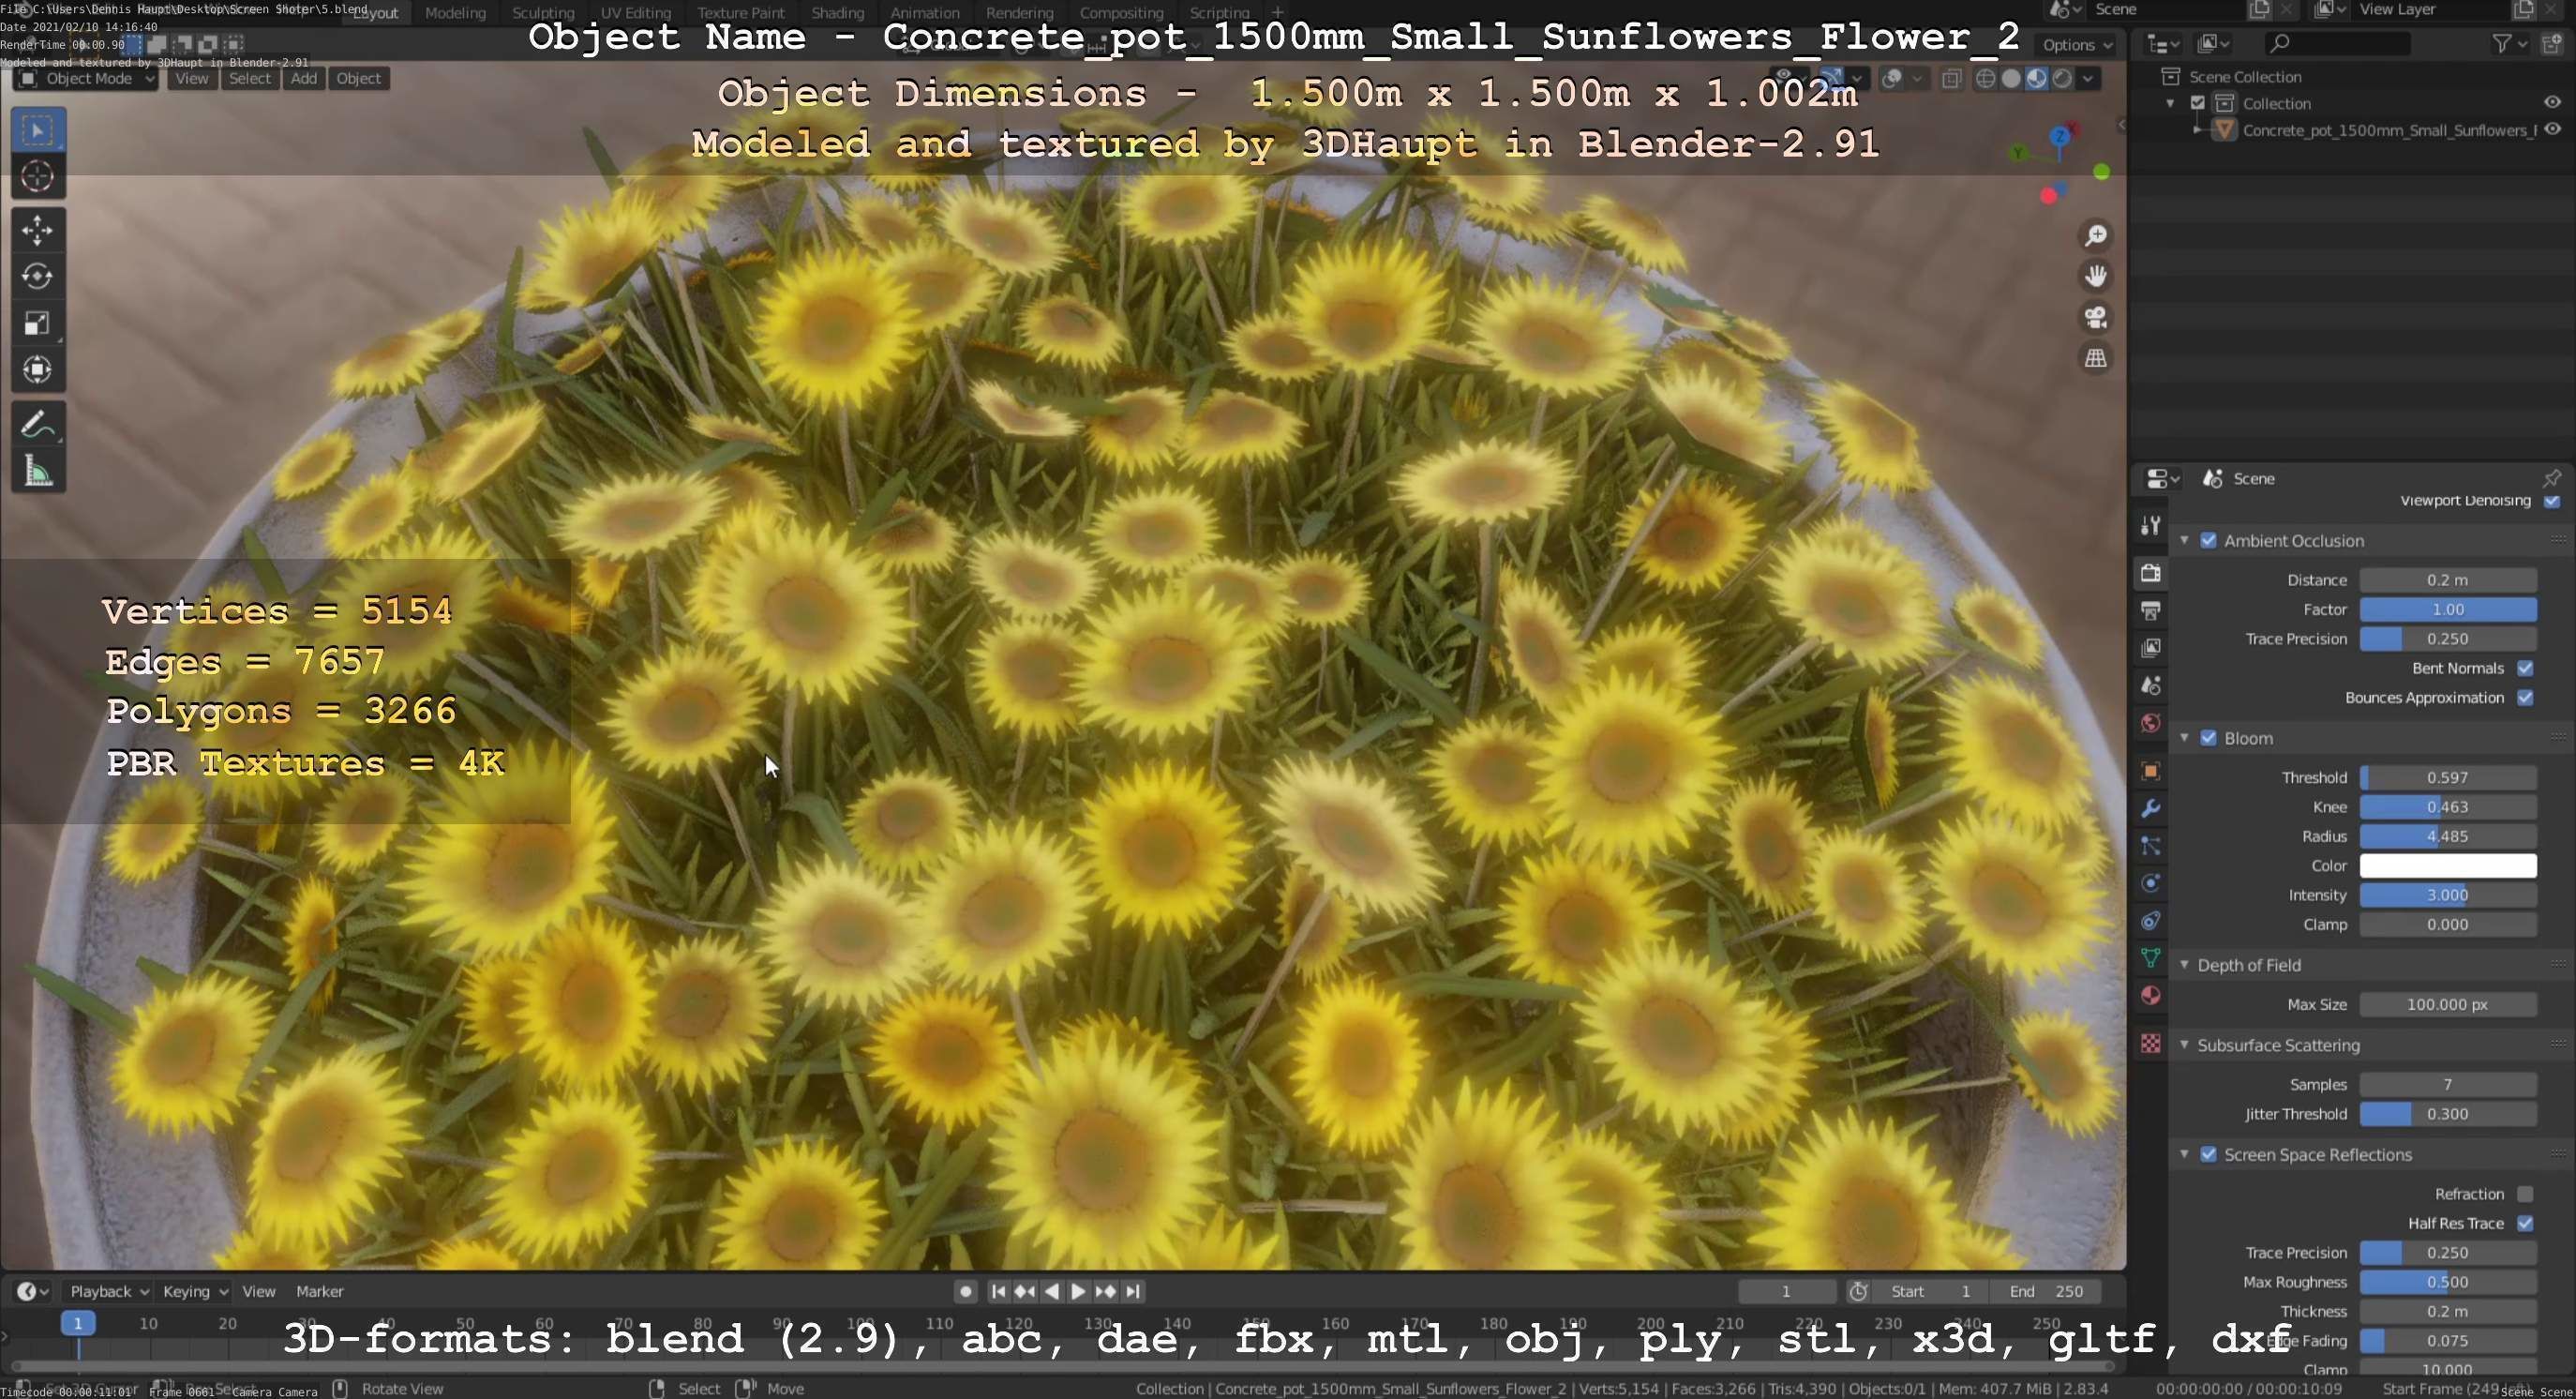
Task: Open the Object Data mesh tab
Action: [x=2150, y=958]
